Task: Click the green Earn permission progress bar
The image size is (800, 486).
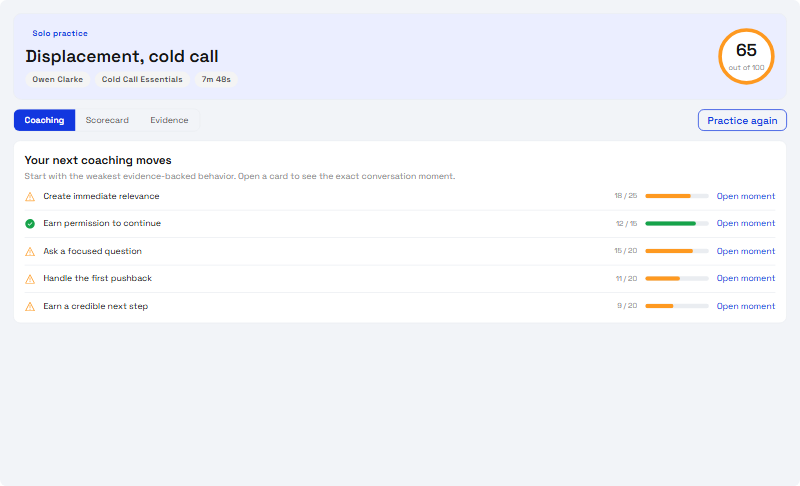Action: (677, 223)
